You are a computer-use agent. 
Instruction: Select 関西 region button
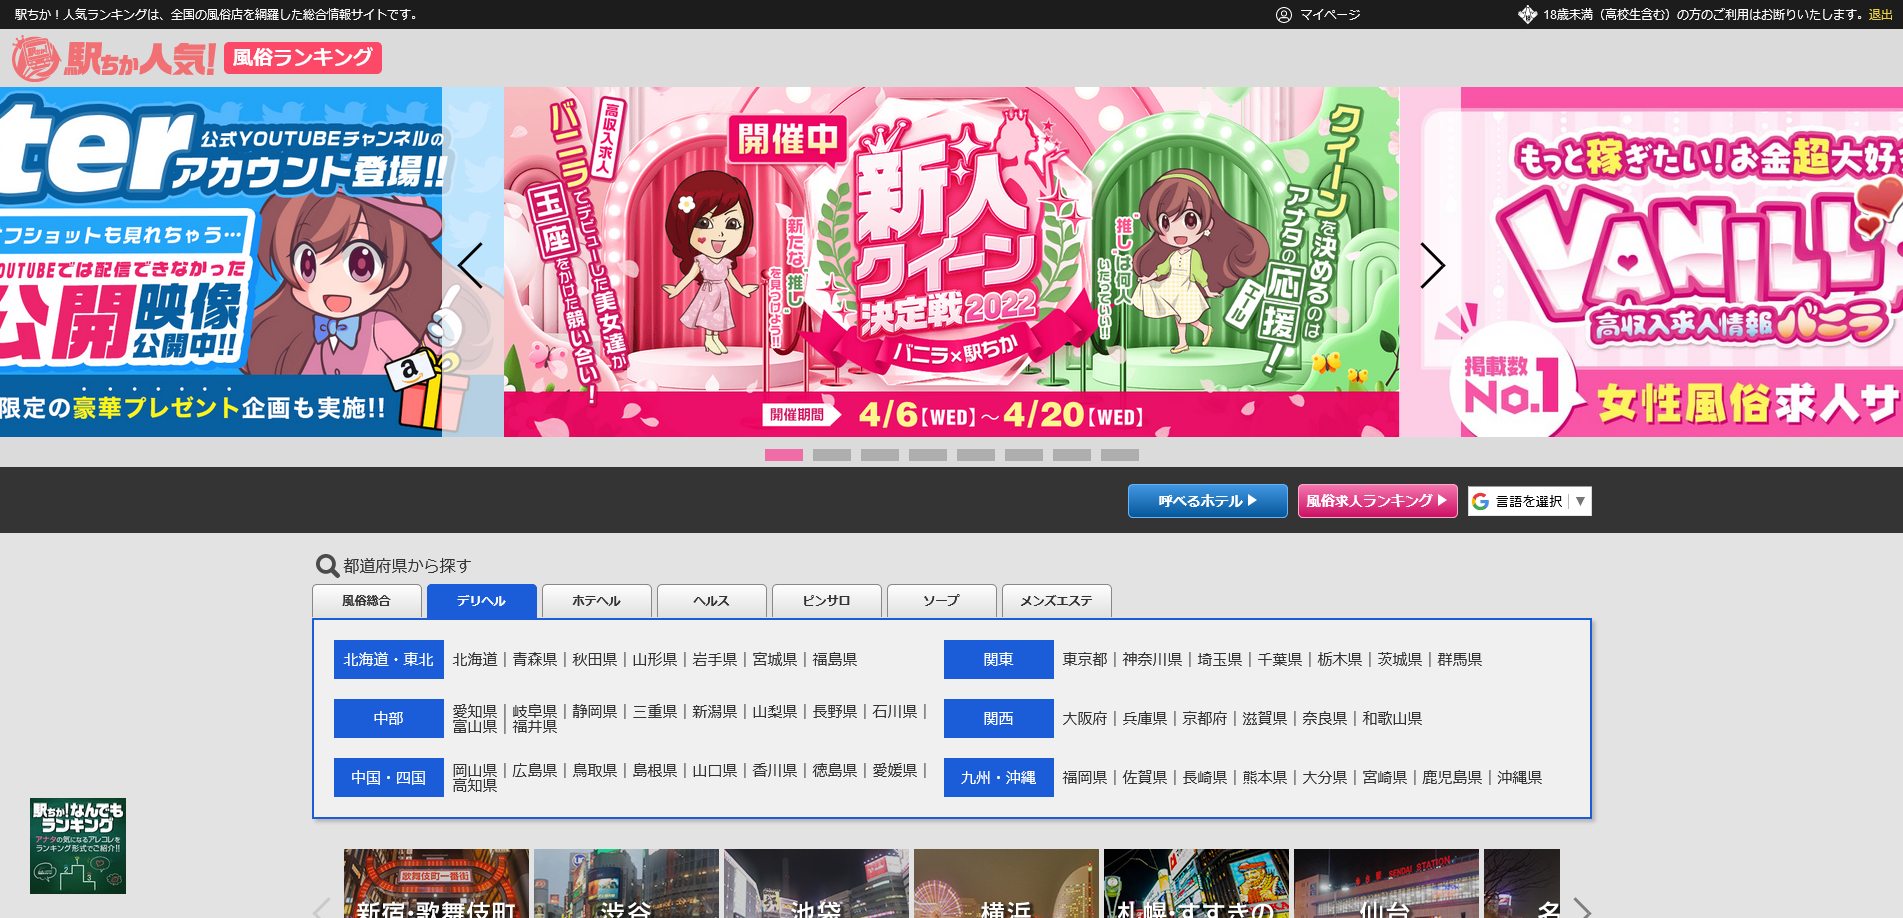(x=999, y=719)
